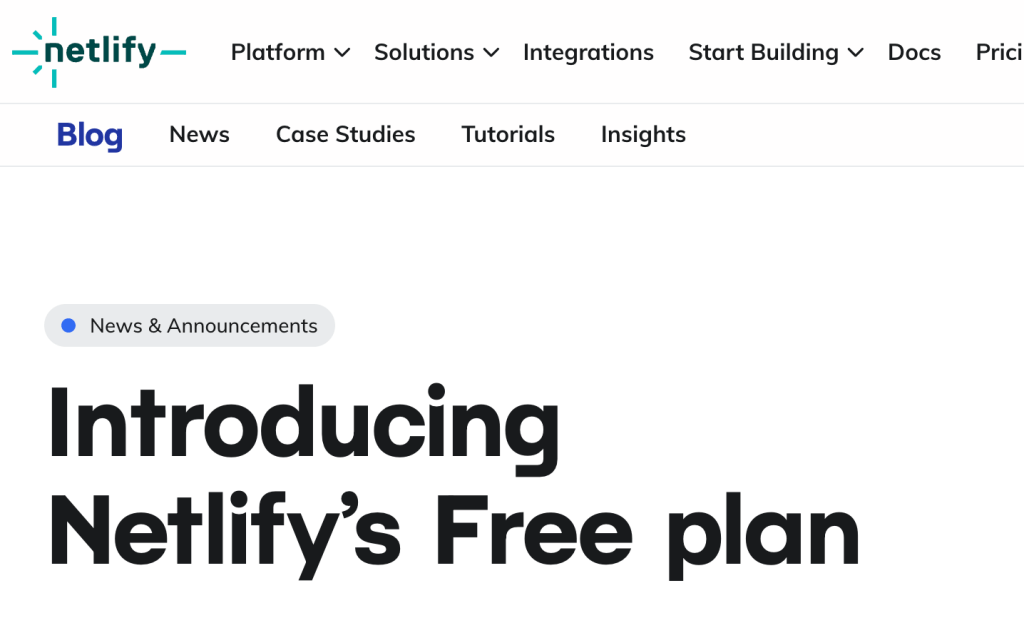This screenshot has width=1024, height=638.
Task: Expand the Solutions menu
Action: (x=423, y=52)
